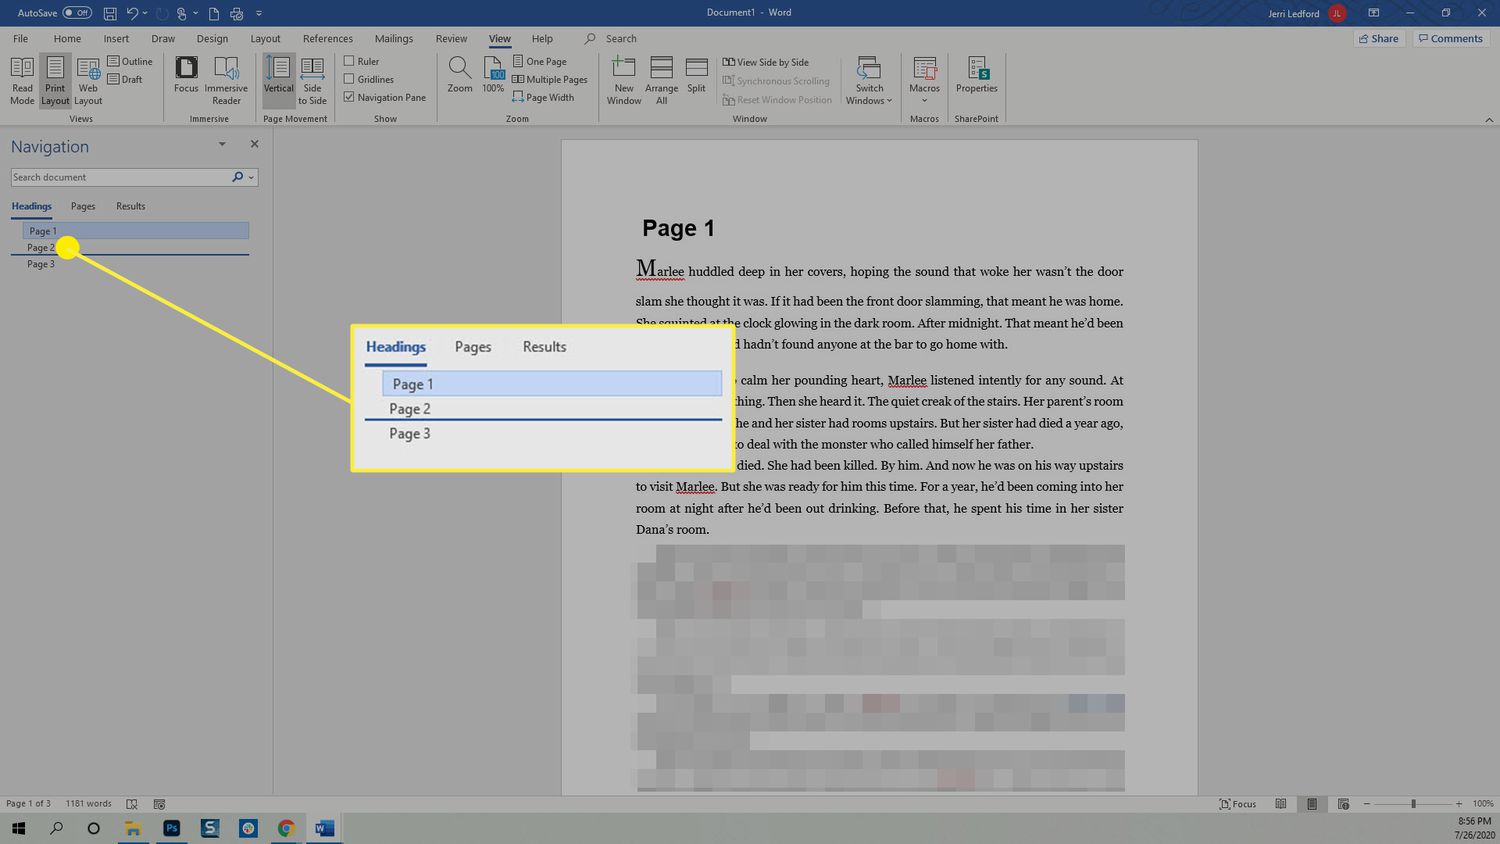Open the References ribbon tab
The image size is (1500, 844).
[328, 38]
